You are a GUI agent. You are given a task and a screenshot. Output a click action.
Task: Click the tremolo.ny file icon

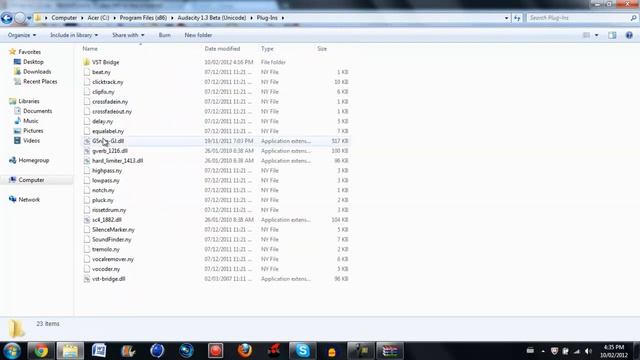point(87,249)
